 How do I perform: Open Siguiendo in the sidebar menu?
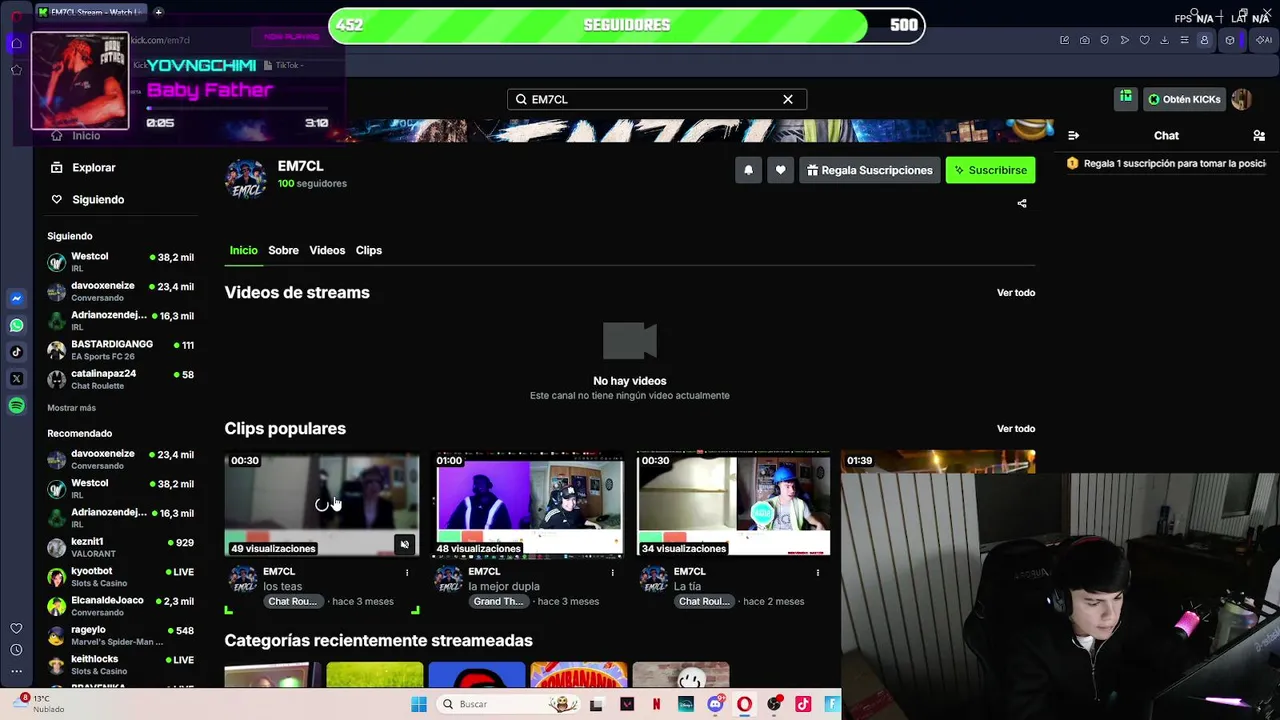pos(88,200)
